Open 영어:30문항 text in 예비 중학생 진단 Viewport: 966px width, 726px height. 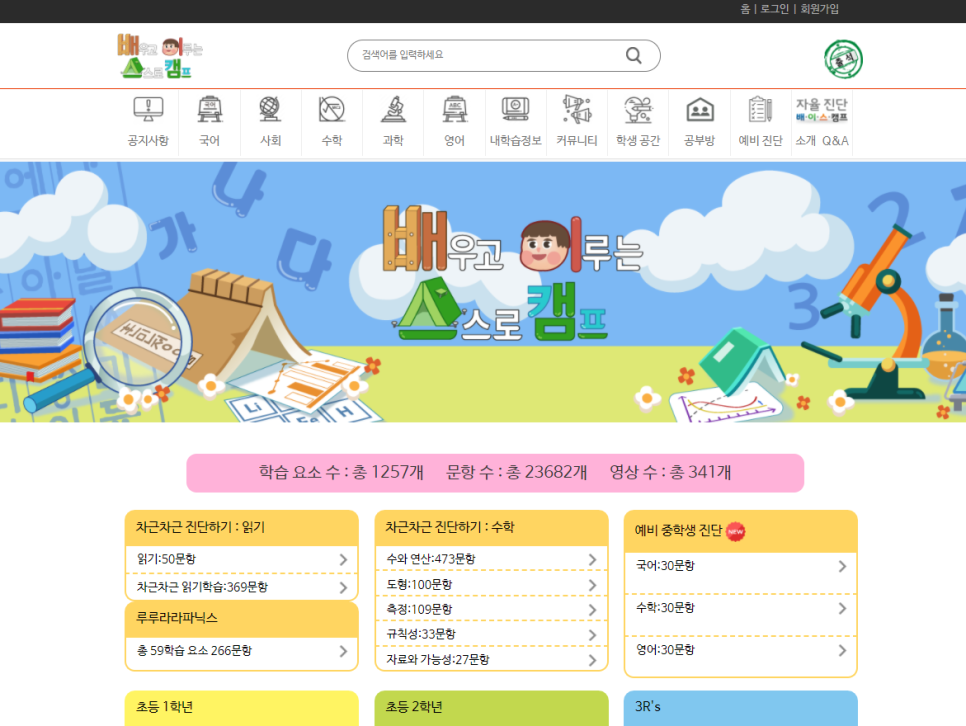[x=665, y=650]
